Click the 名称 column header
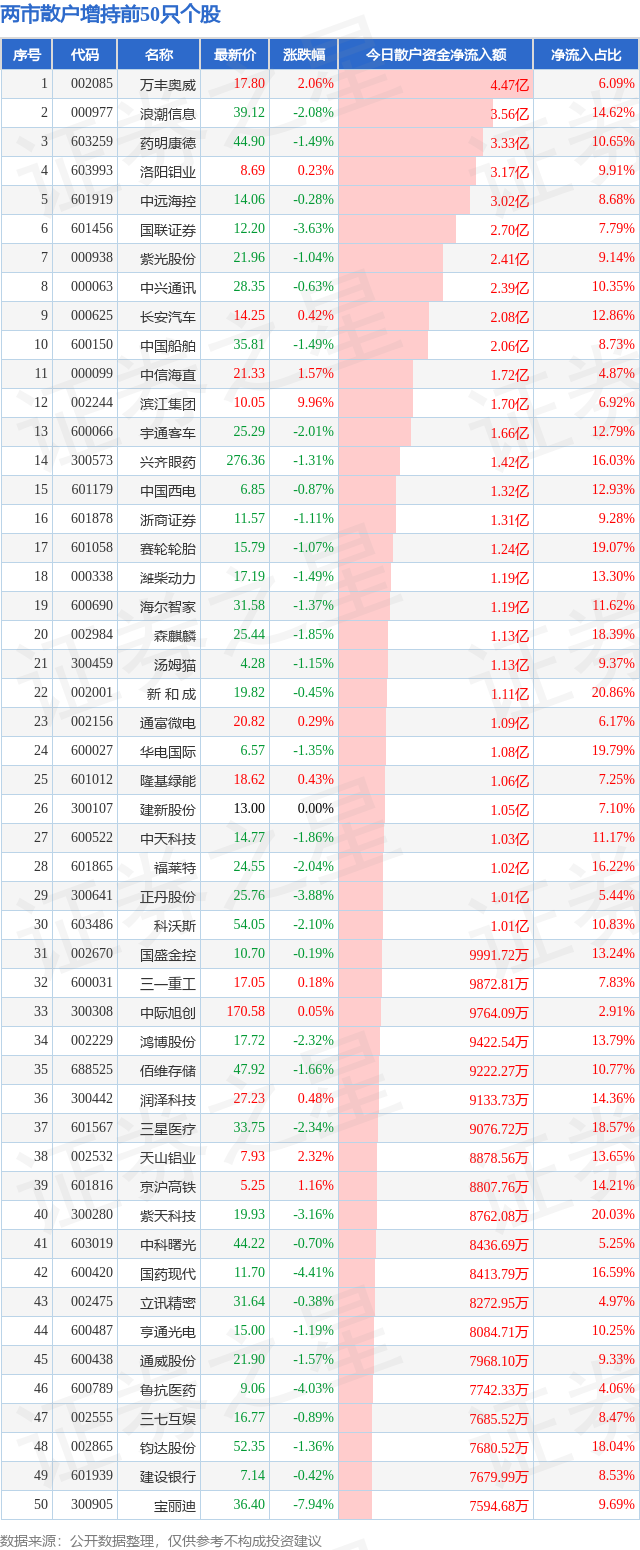 [x=158, y=55]
